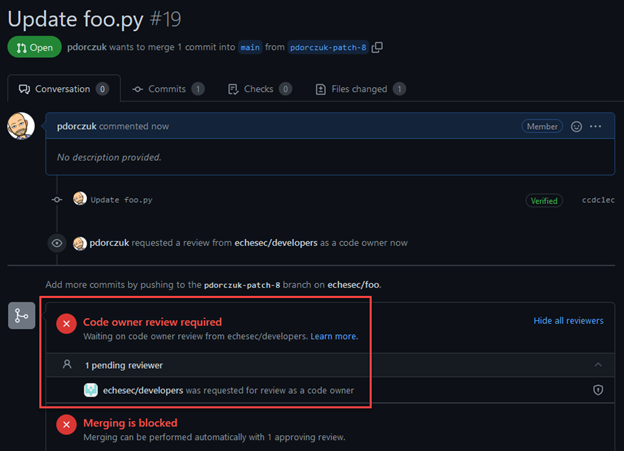Click the echesec/developers team avatar

pyautogui.click(x=91, y=390)
